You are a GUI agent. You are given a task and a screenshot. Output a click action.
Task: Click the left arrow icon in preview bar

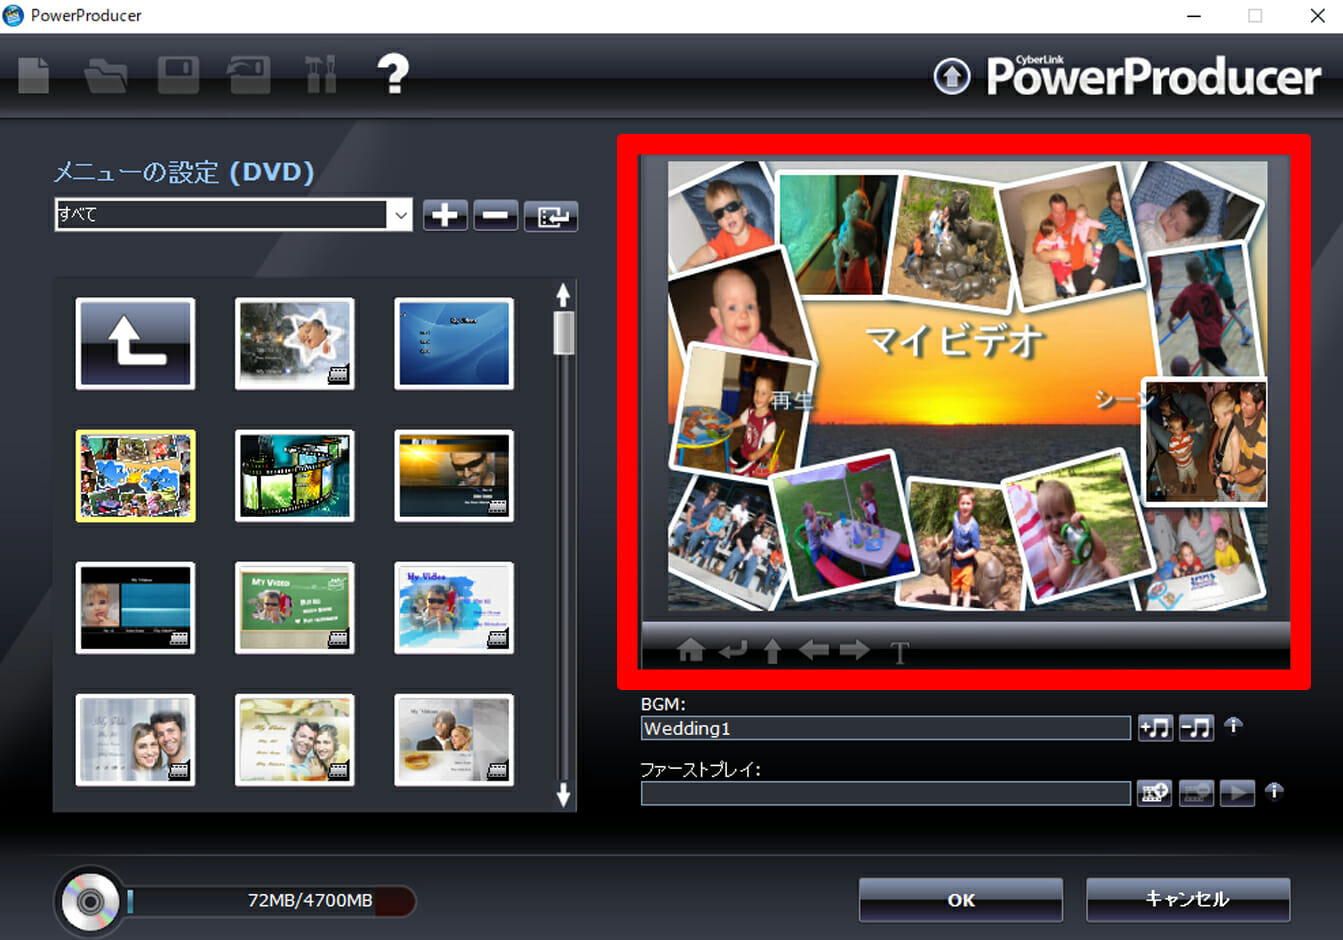click(x=814, y=651)
